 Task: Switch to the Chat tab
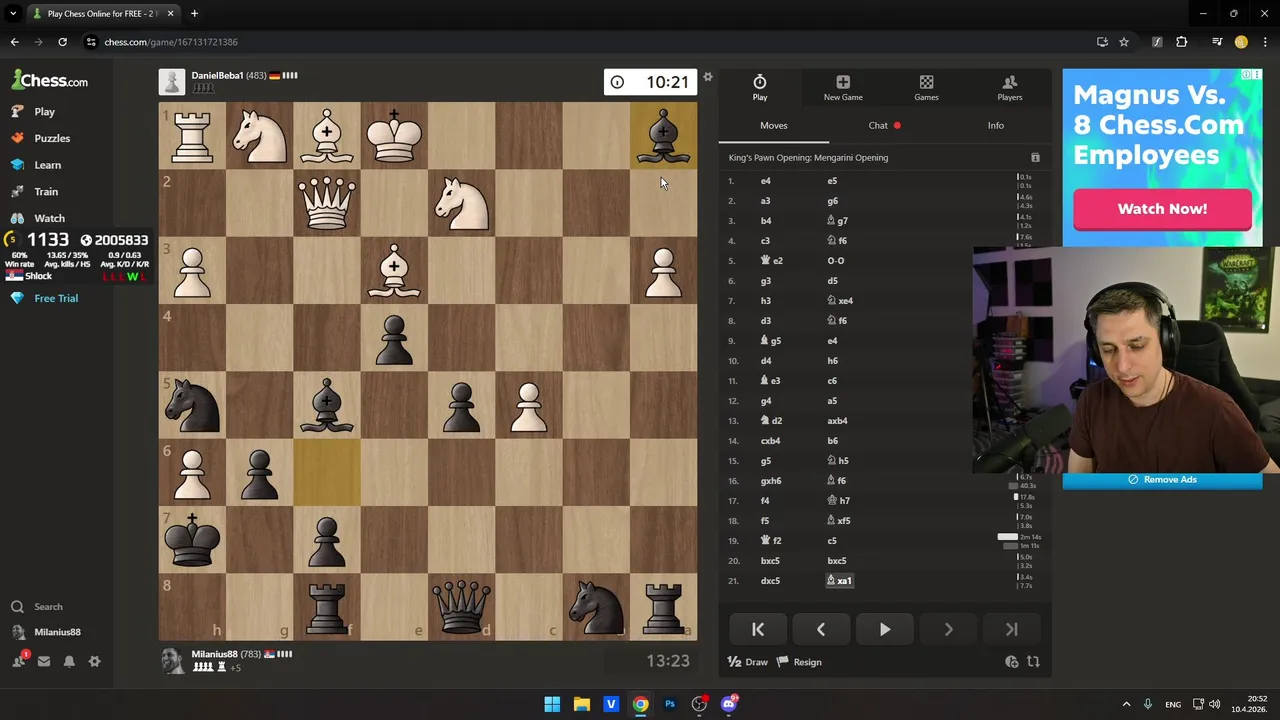pyautogui.click(x=884, y=126)
